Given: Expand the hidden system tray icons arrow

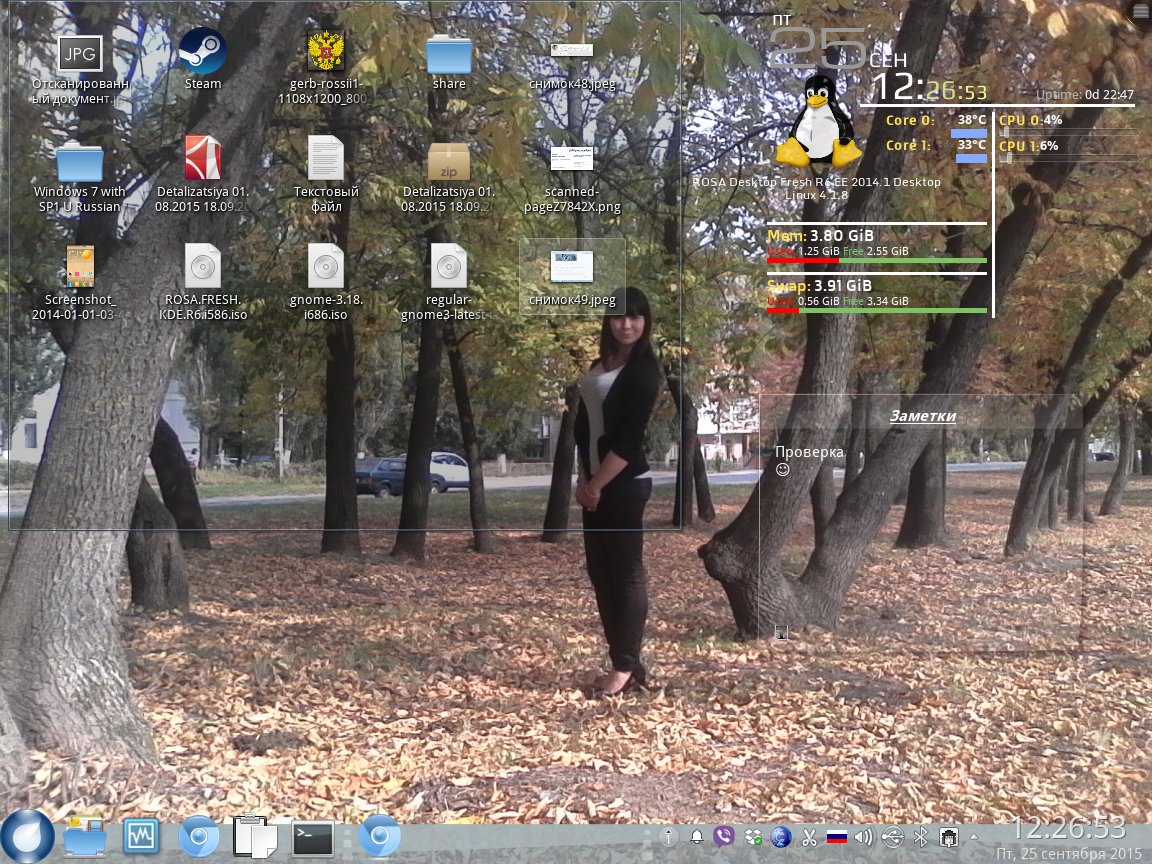Looking at the screenshot, I should (x=974, y=836).
